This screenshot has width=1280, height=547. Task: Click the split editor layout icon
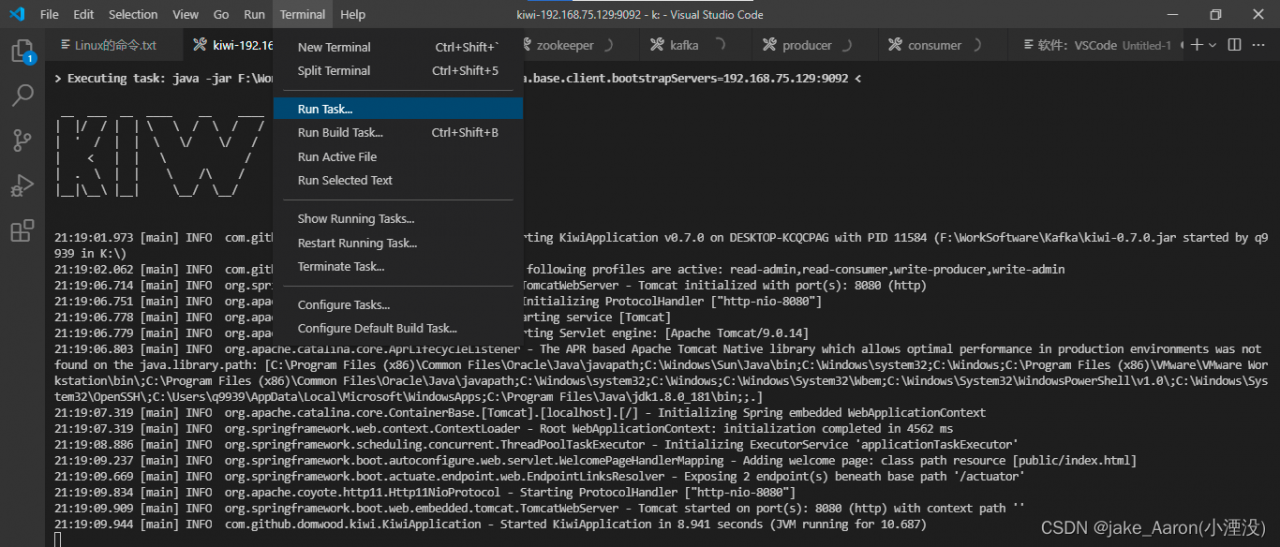point(1234,45)
